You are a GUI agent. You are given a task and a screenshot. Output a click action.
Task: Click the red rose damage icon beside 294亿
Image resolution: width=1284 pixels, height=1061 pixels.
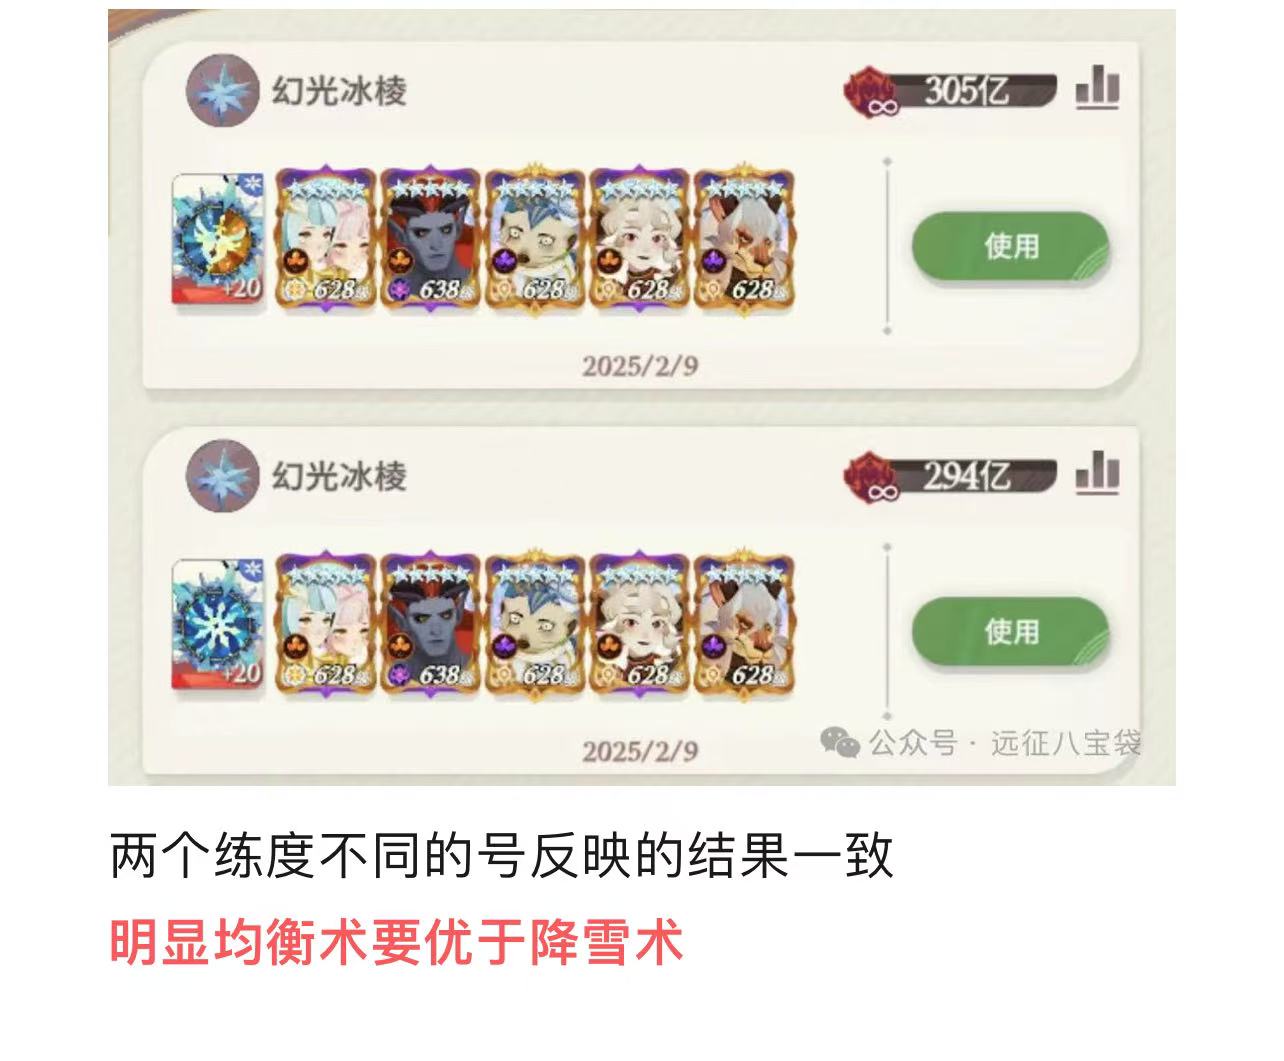click(869, 475)
